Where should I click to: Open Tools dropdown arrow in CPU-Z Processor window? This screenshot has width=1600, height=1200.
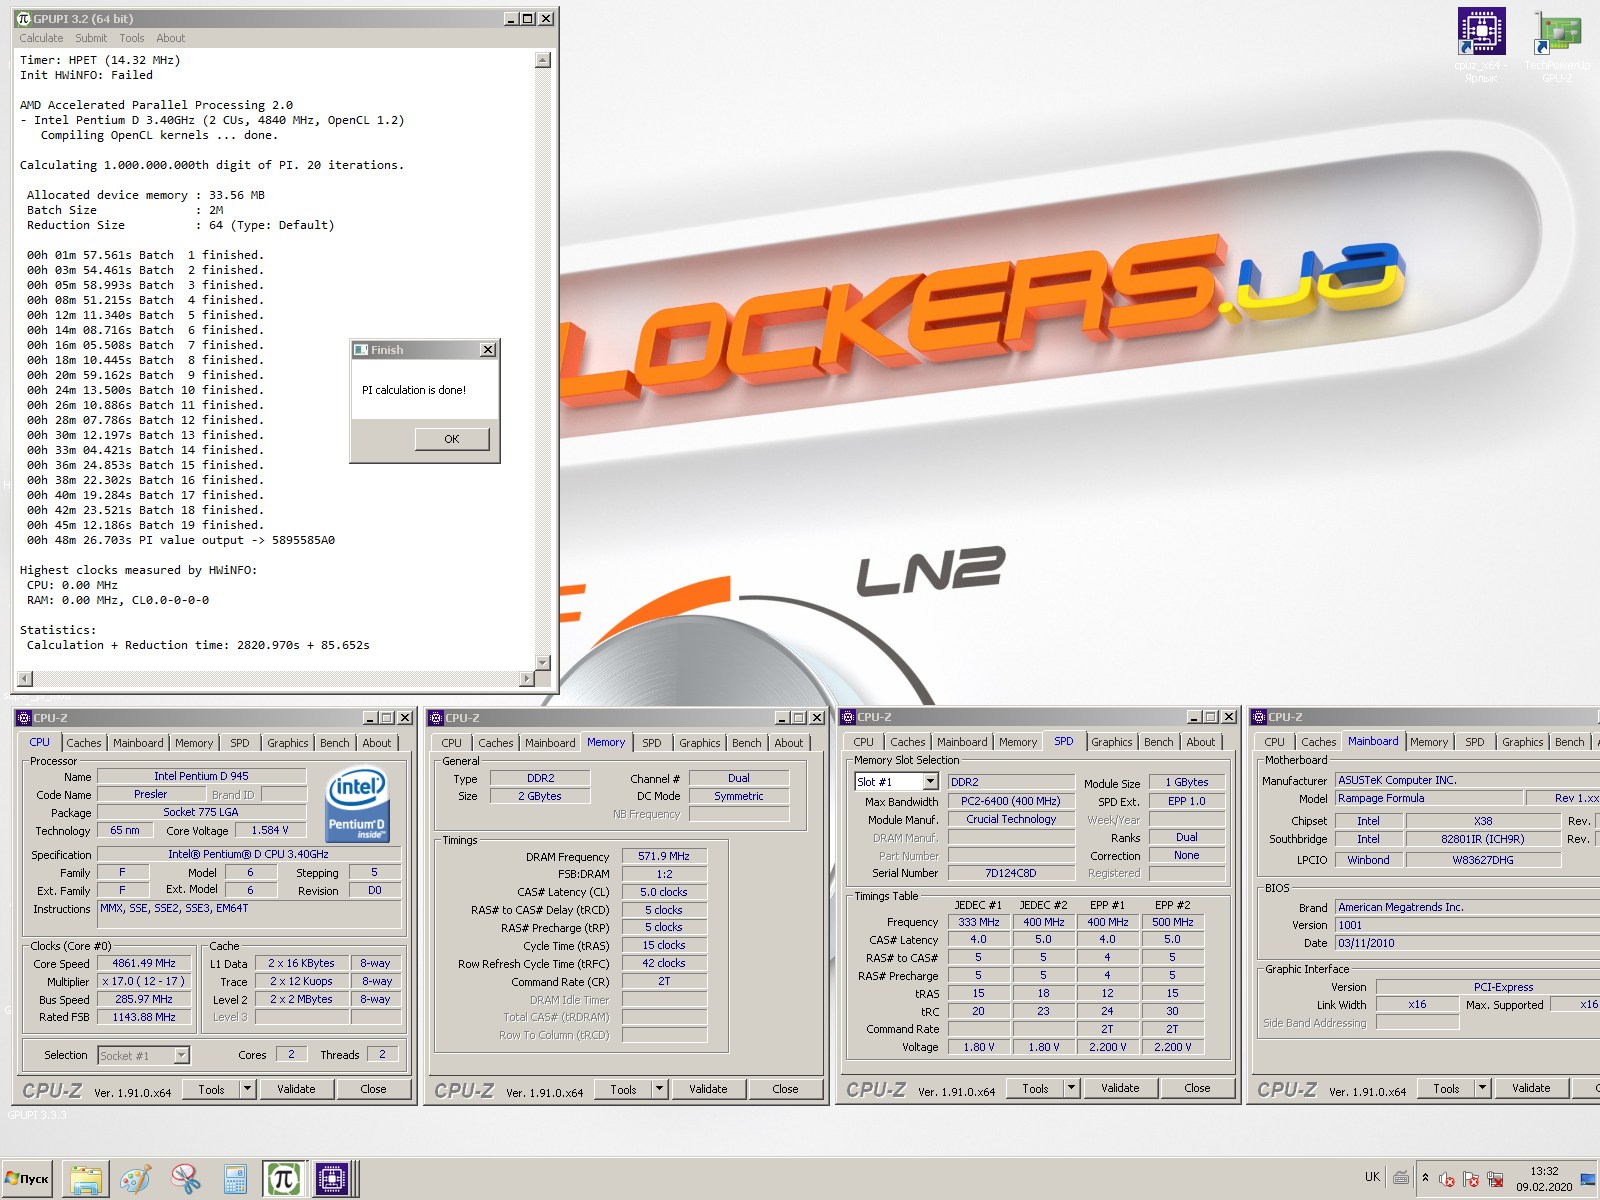pos(247,1089)
